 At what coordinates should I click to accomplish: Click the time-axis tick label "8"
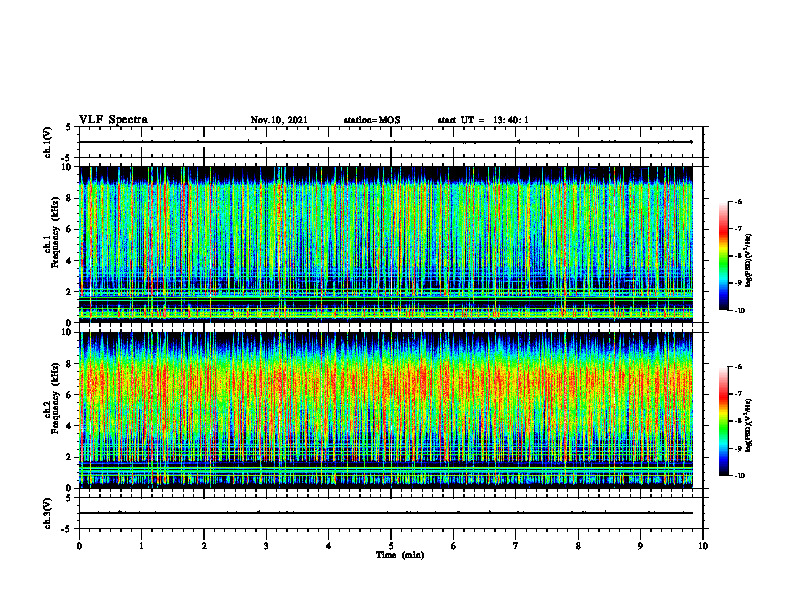(x=578, y=546)
